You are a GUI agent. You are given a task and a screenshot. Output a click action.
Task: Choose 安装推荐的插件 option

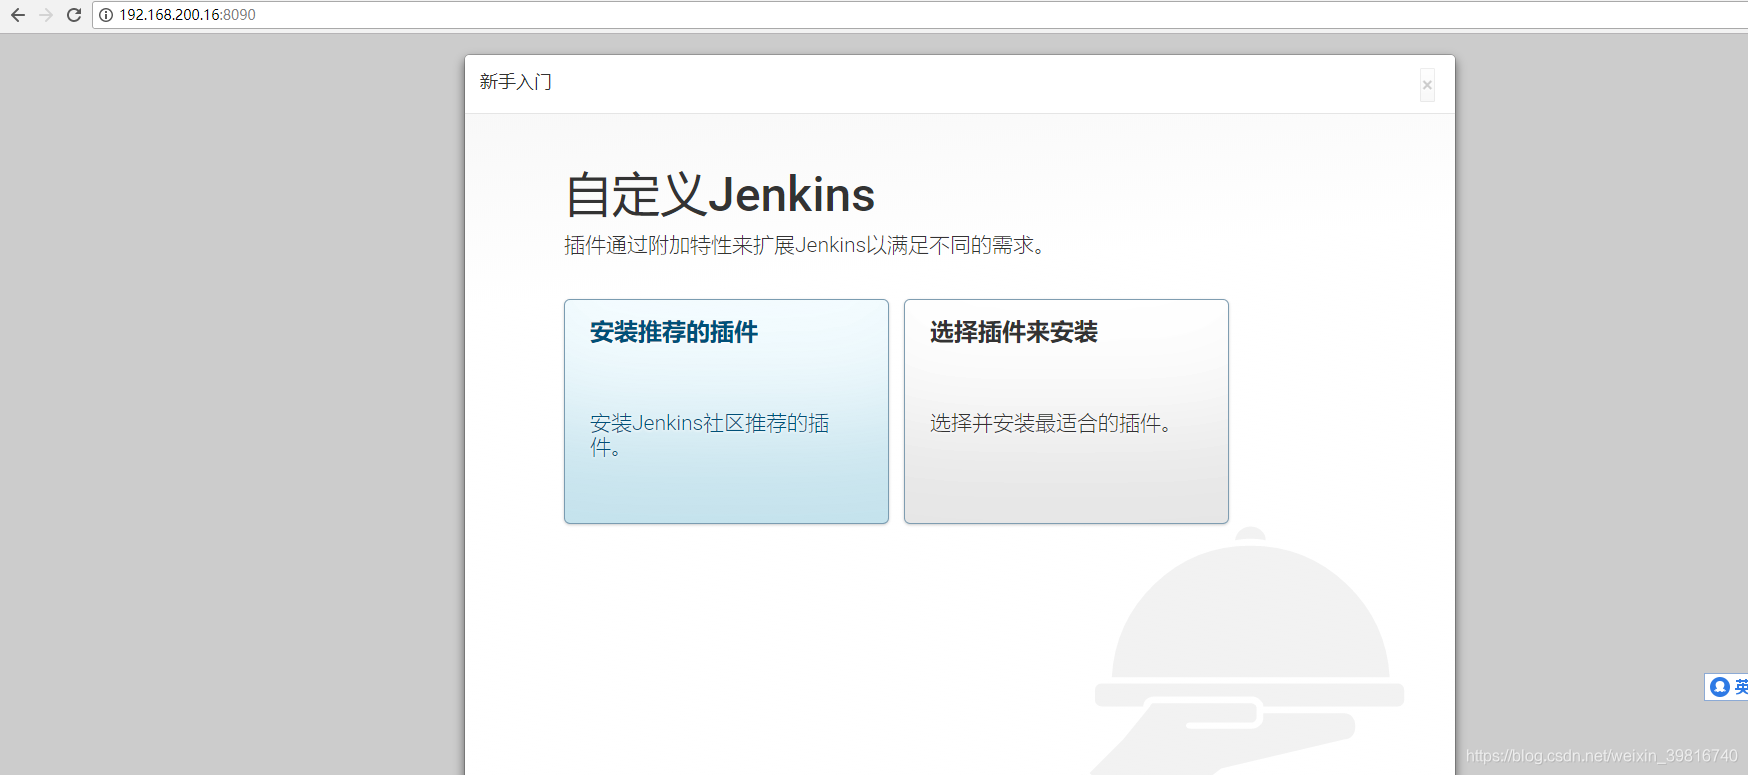[x=726, y=411]
